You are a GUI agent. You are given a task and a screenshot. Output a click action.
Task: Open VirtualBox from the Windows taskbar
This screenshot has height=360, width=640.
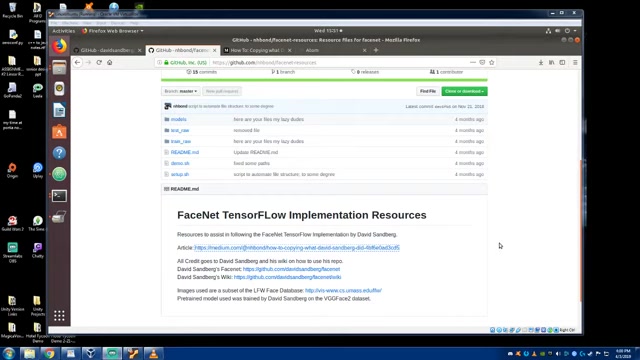[x=91, y=353]
